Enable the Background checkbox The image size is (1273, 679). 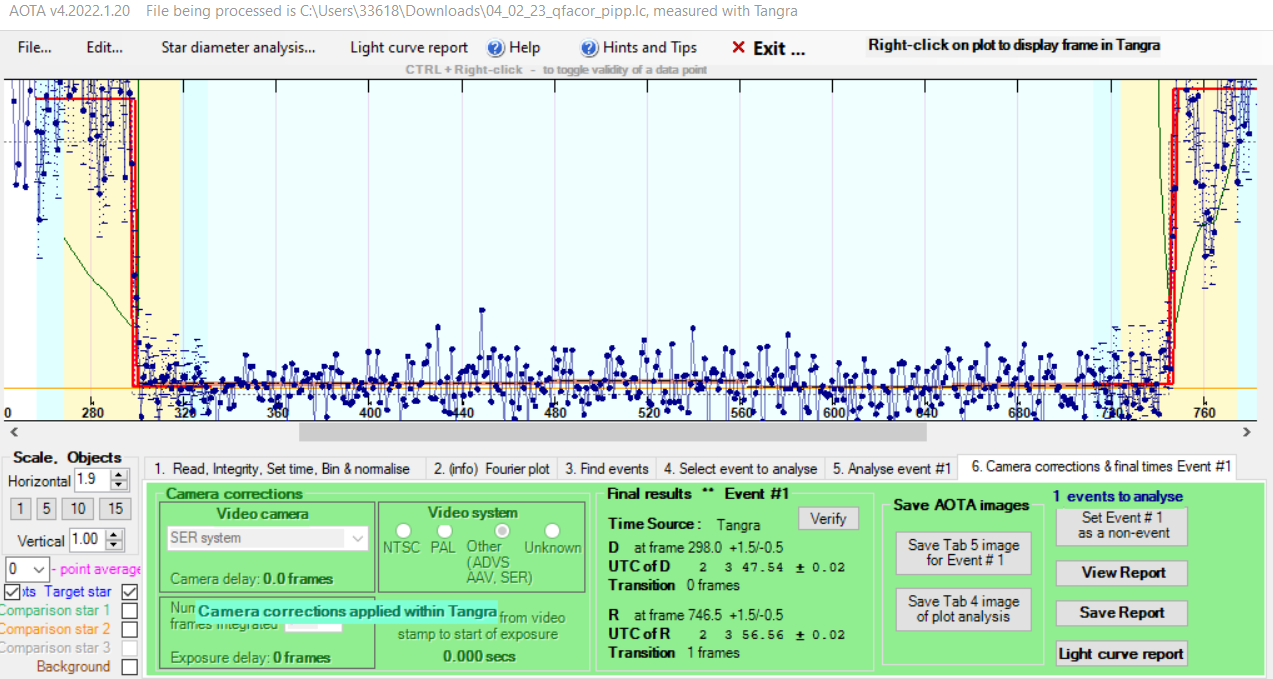129,667
